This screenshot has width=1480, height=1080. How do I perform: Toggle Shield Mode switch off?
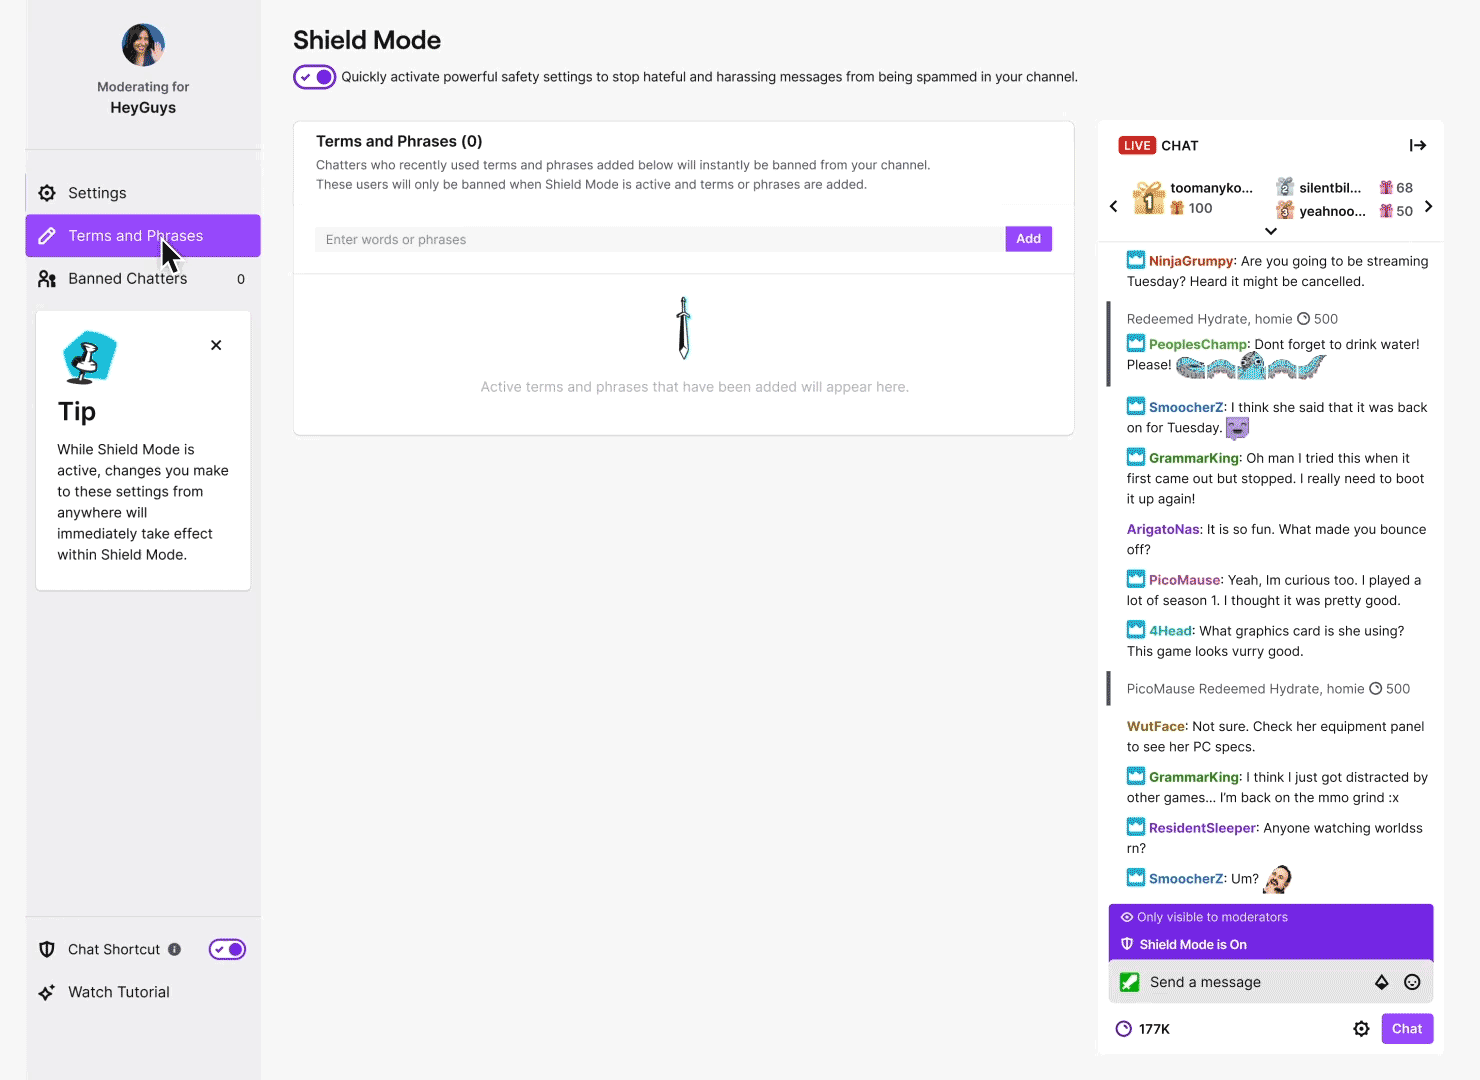314,77
